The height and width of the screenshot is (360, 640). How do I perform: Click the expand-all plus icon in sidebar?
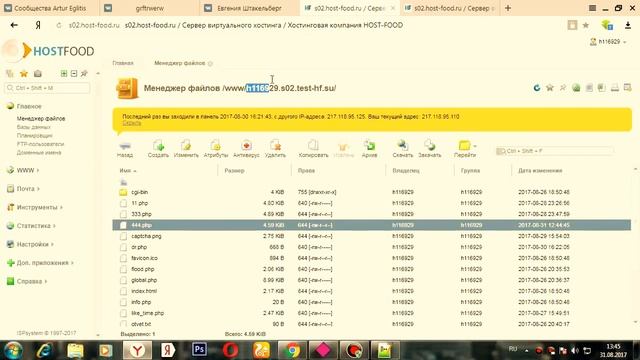(64, 73)
